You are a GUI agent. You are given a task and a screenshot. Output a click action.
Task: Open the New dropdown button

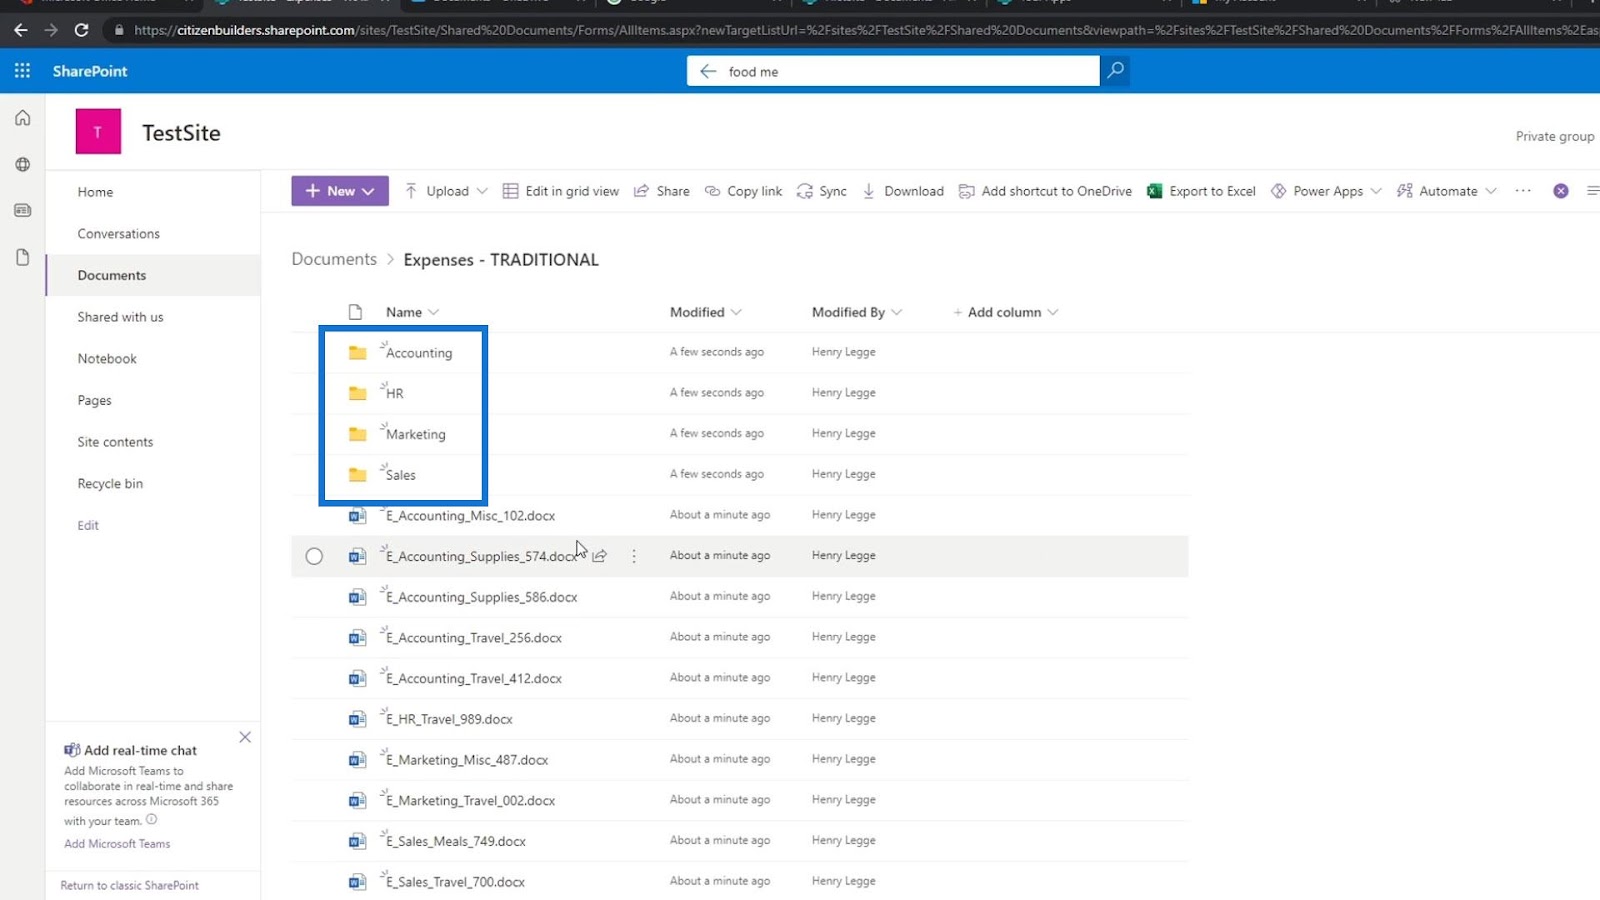pos(340,191)
